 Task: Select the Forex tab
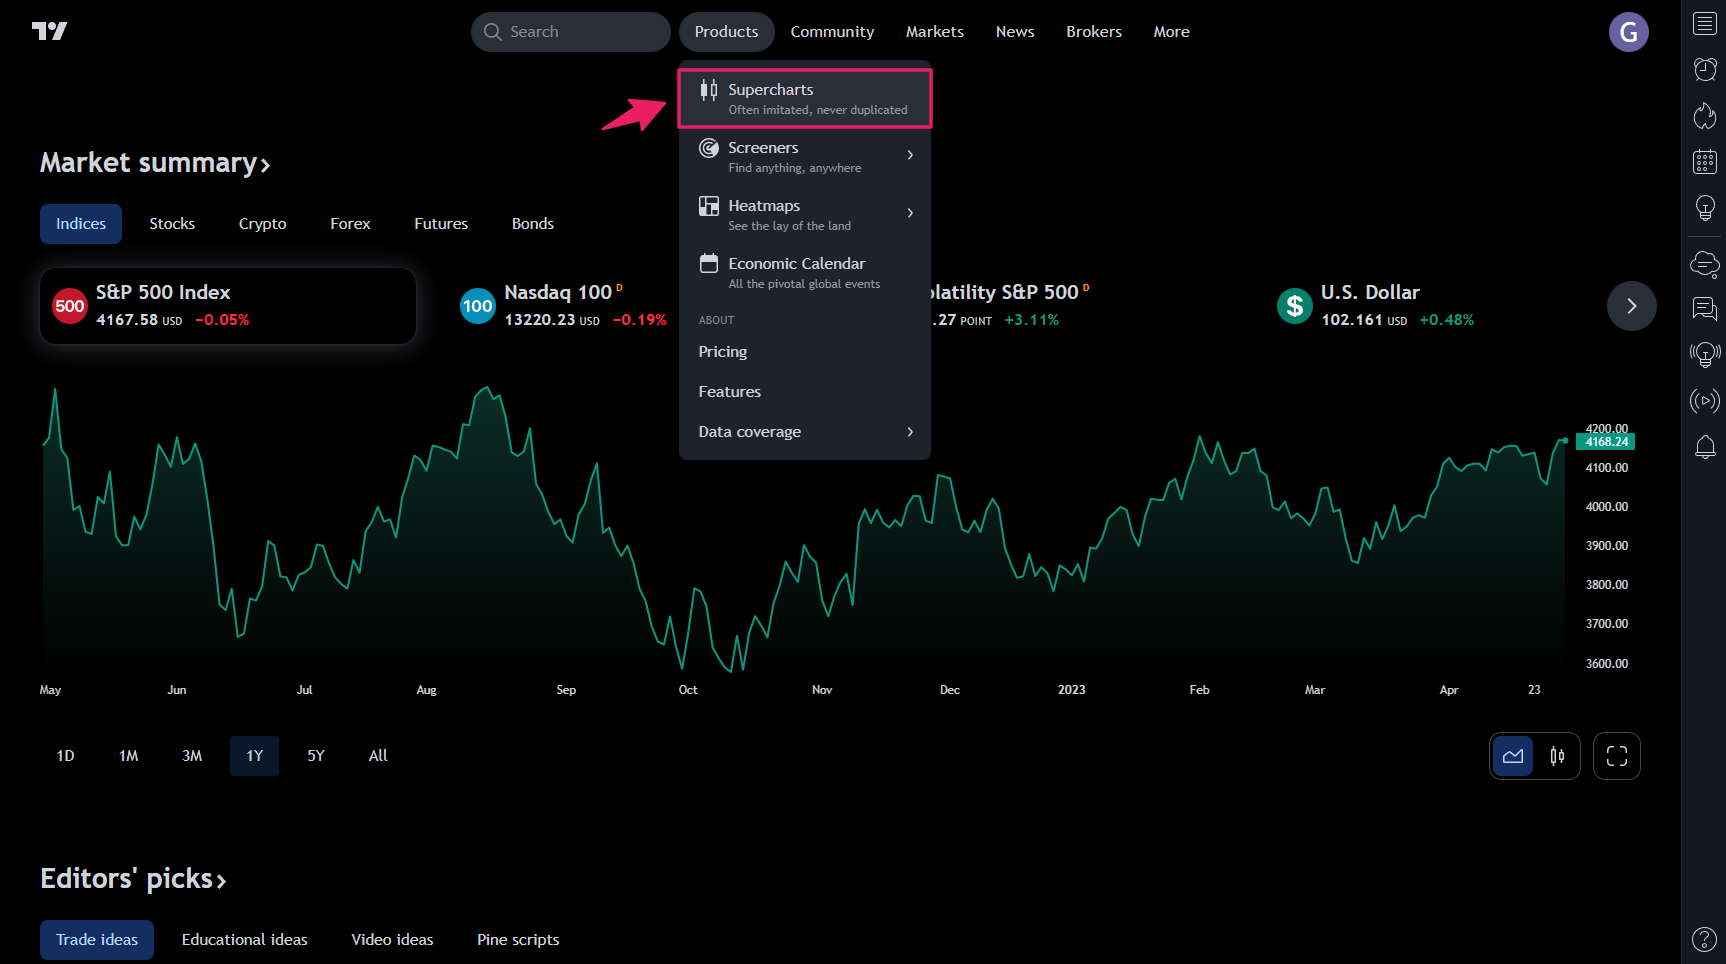(351, 224)
